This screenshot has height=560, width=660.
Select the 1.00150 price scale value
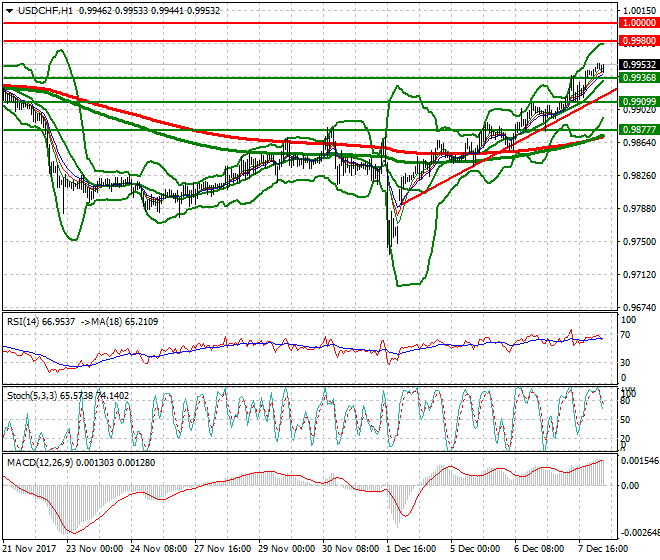(x=639, y=11)
